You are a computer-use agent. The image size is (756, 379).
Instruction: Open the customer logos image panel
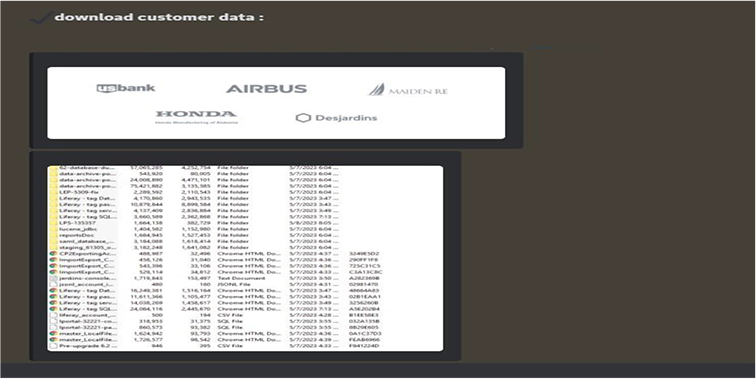tap(276, 103)
